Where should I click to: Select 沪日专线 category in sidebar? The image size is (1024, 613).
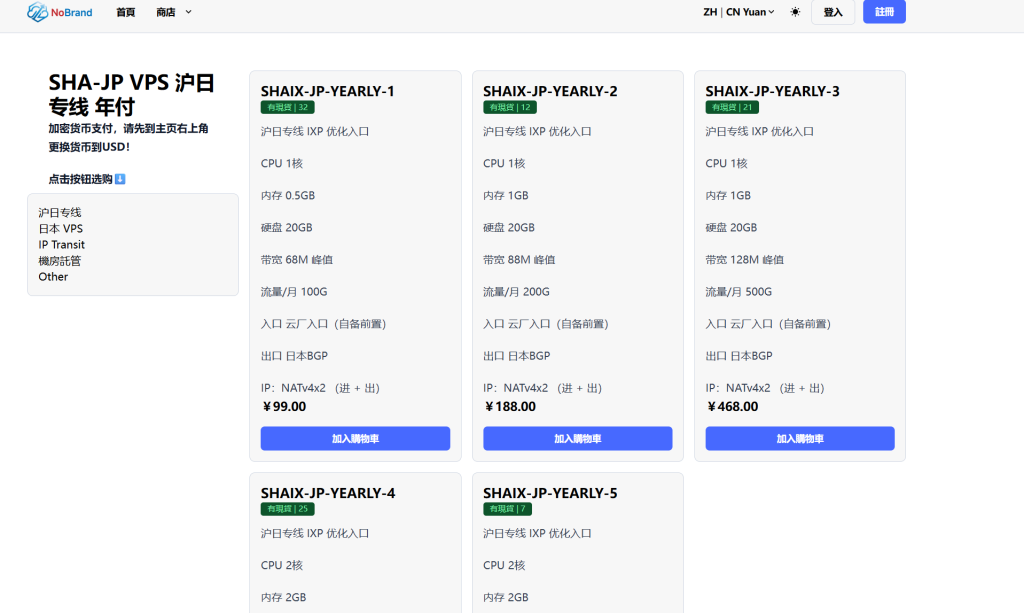point(60,213)
